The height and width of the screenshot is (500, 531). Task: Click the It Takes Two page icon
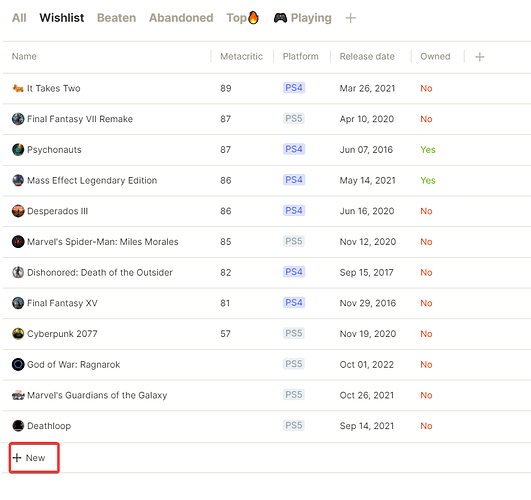click(18, 88)
